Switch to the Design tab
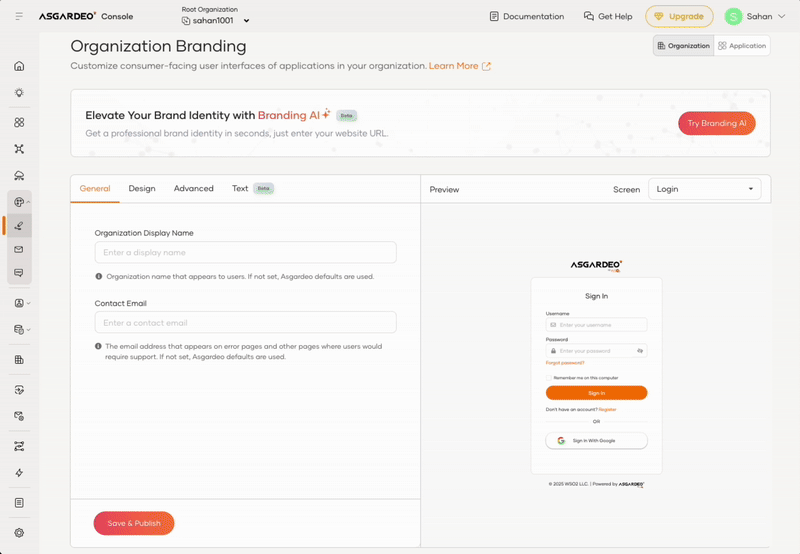 point(141,188)
